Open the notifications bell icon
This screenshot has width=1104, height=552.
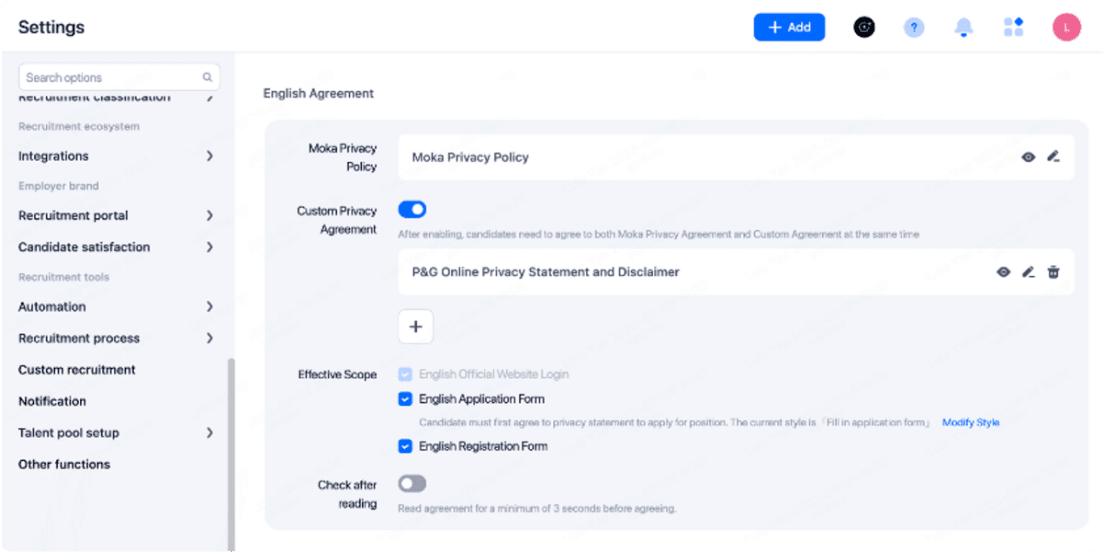pyautogui.click(x=963, y=28)
